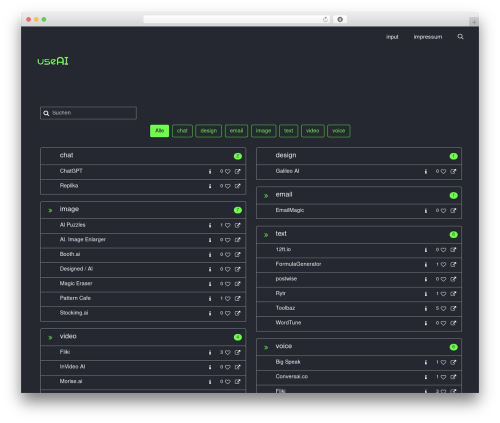500x423 pixels.
Task: Filter by image category
Action: pyautogui.click(x=263, y=131)
